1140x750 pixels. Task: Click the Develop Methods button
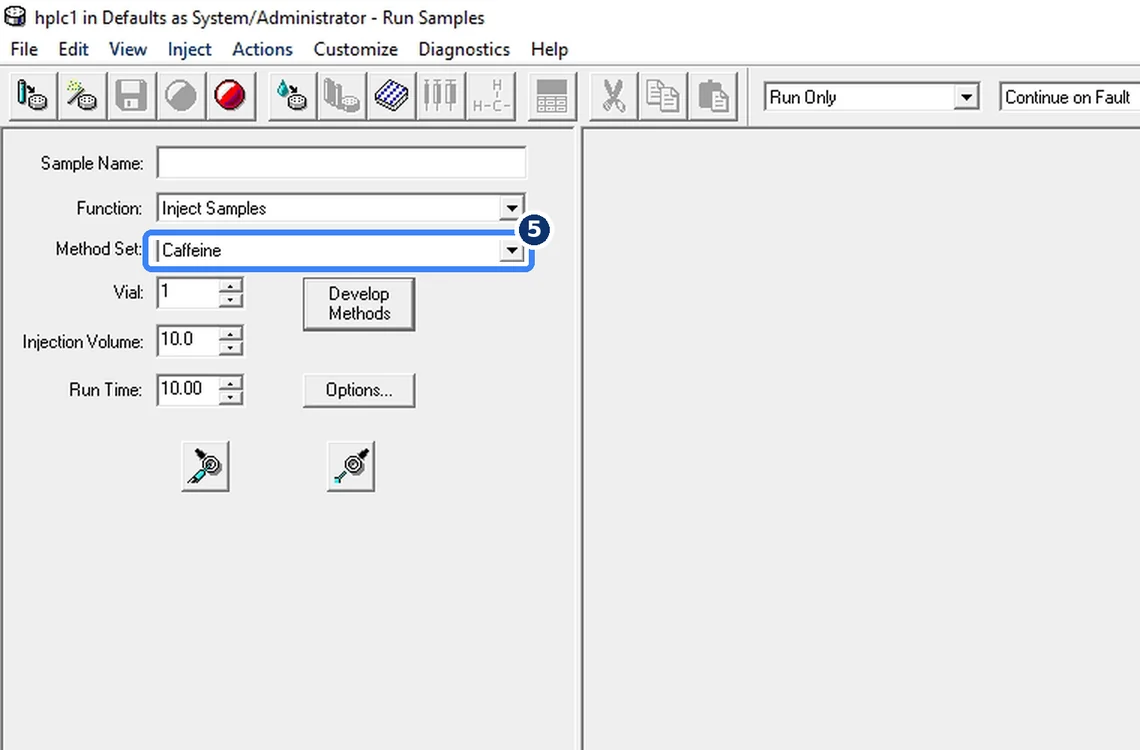pyautogui.click(x=359, y=304)
